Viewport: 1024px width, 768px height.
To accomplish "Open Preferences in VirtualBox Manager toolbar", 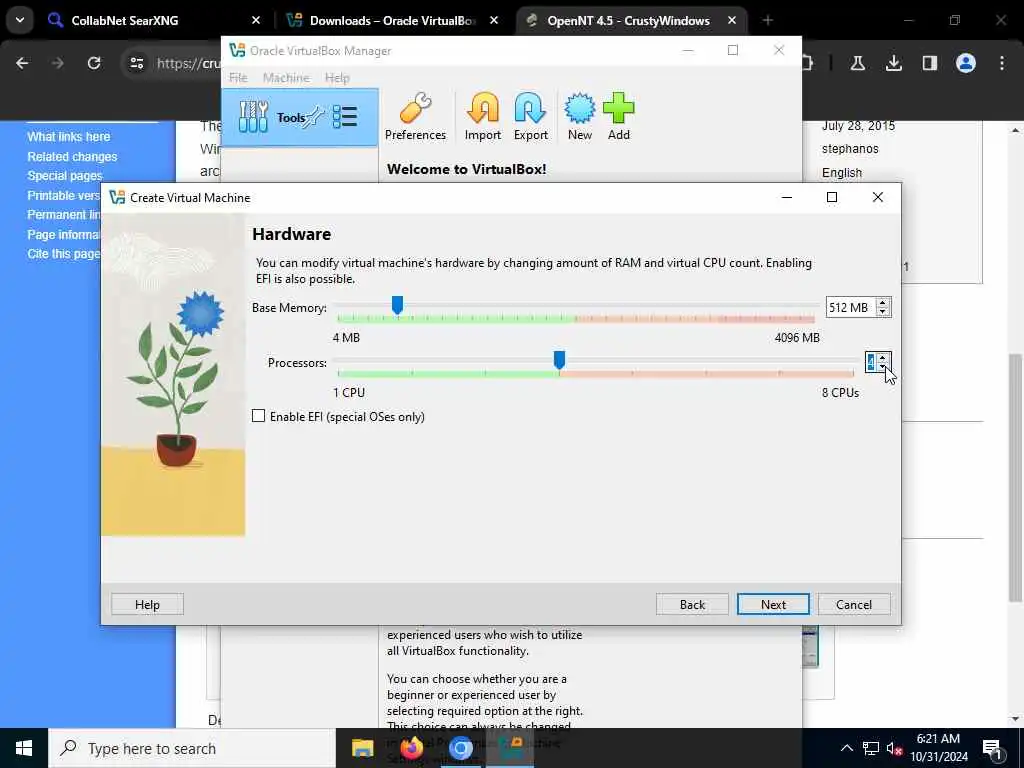I will point(415,117).
